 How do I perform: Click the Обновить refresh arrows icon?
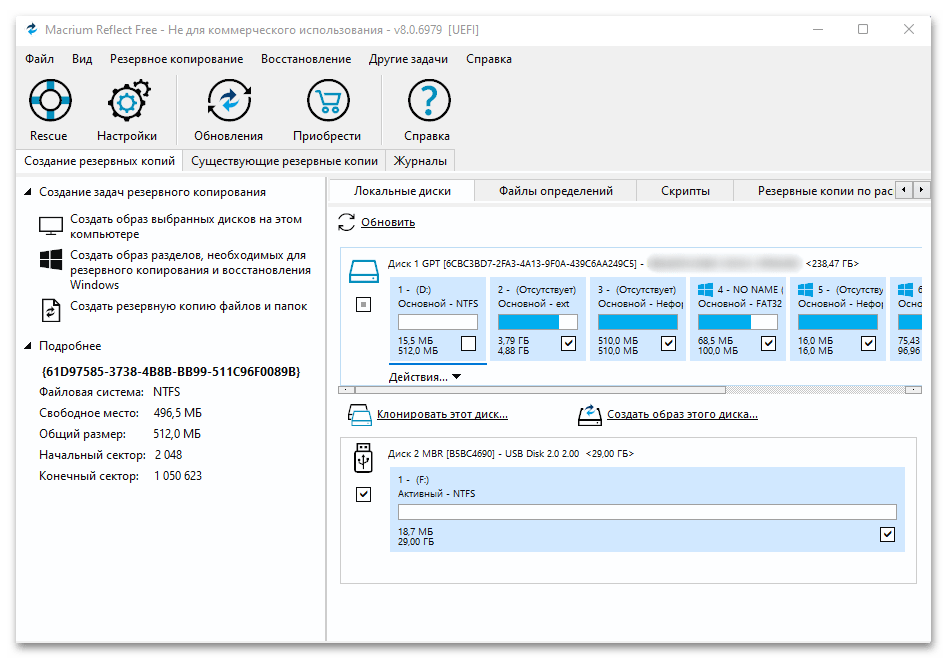[346, 222]
